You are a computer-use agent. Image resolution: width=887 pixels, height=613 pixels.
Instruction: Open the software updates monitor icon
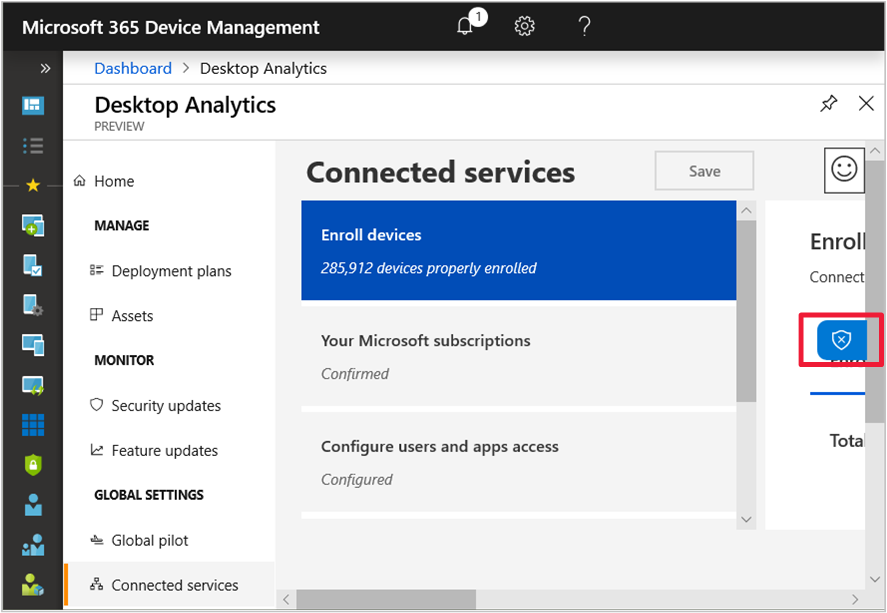pyautogui.click(x=33, y=385)
